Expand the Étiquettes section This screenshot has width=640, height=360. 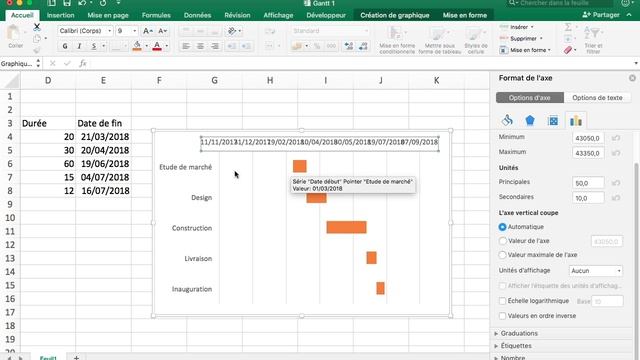[x=516, y=346]
